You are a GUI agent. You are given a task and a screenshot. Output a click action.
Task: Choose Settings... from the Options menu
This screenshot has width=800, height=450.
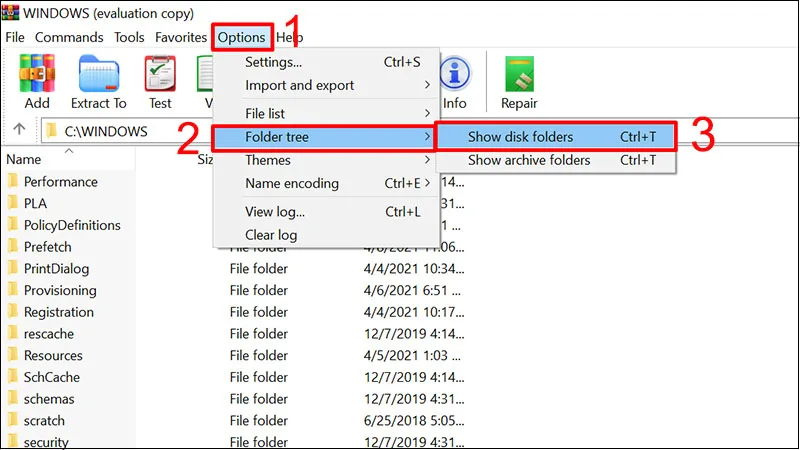point(327,62)
